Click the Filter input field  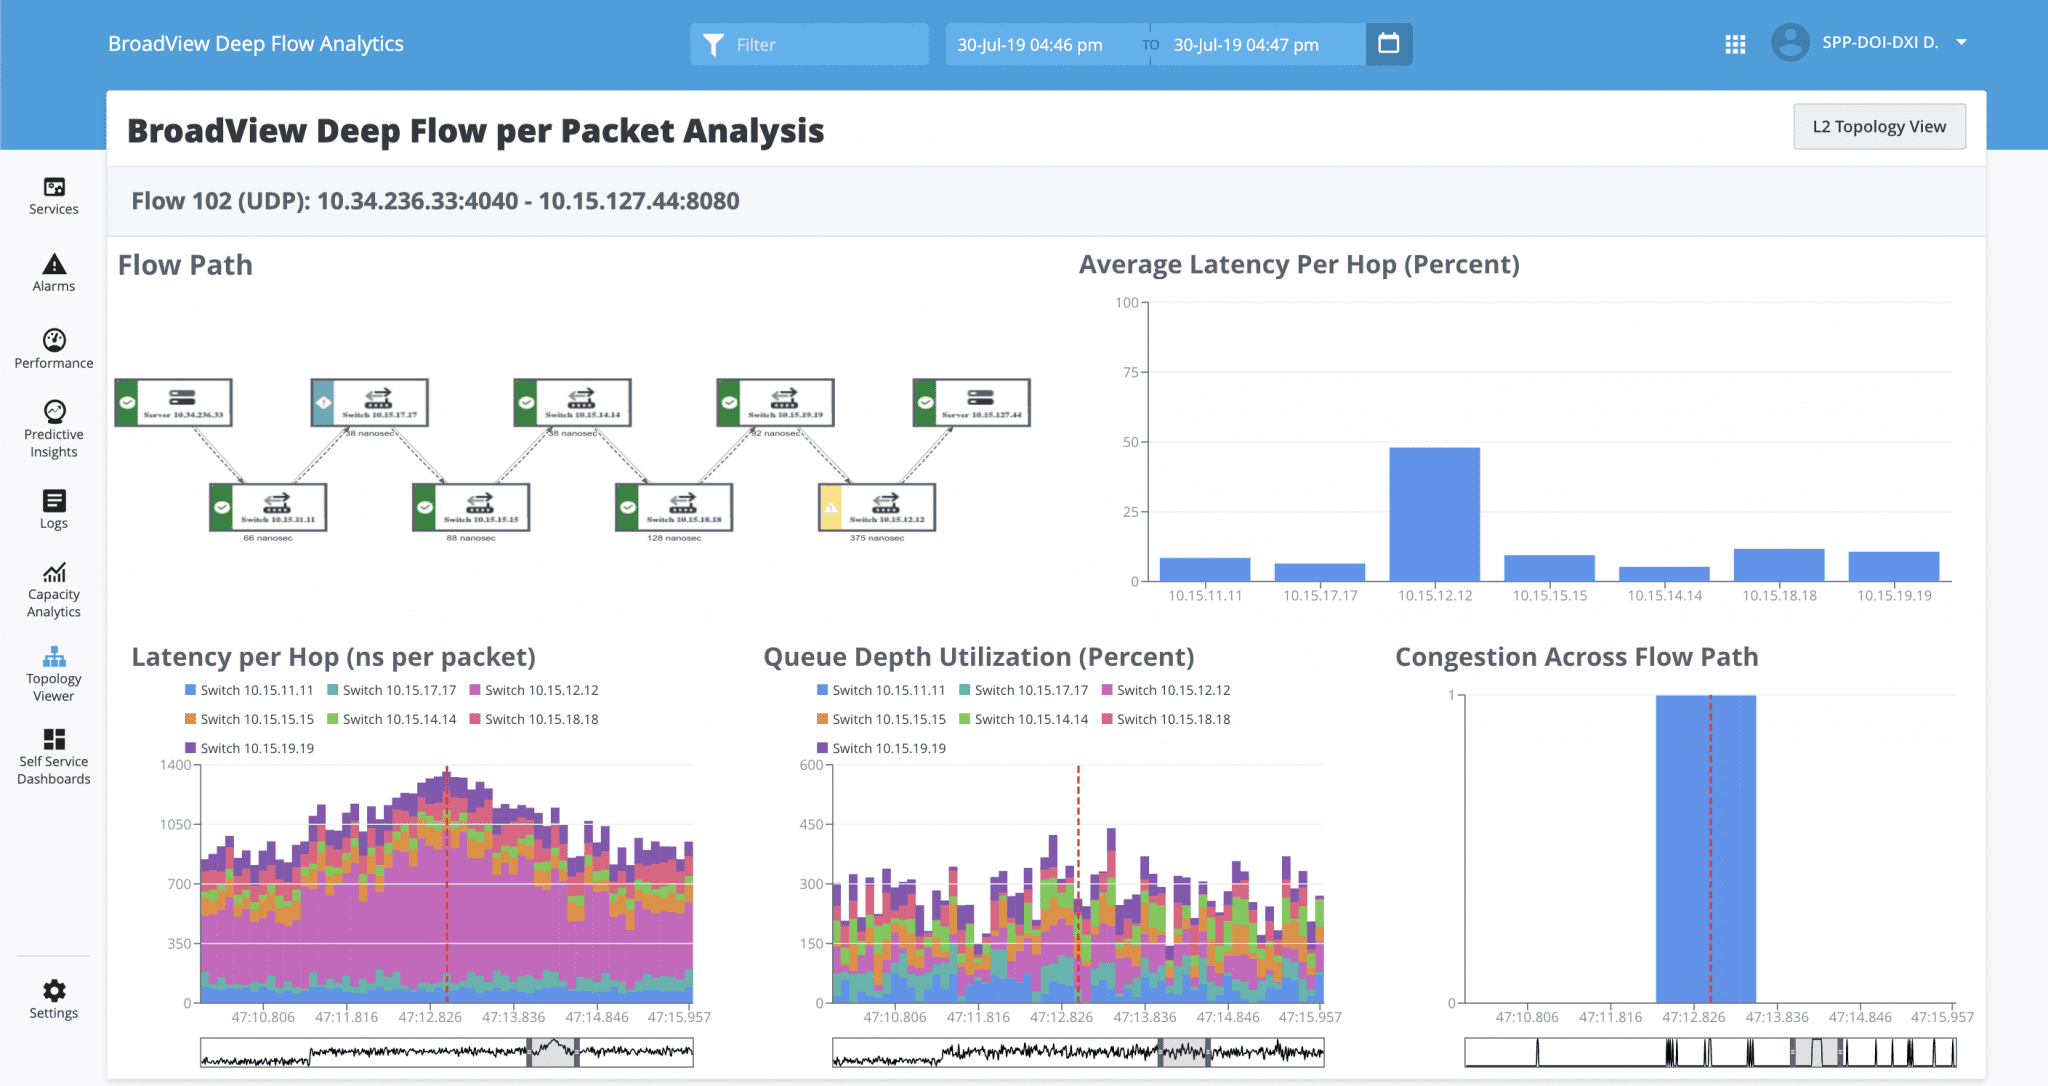pos(810,44)
